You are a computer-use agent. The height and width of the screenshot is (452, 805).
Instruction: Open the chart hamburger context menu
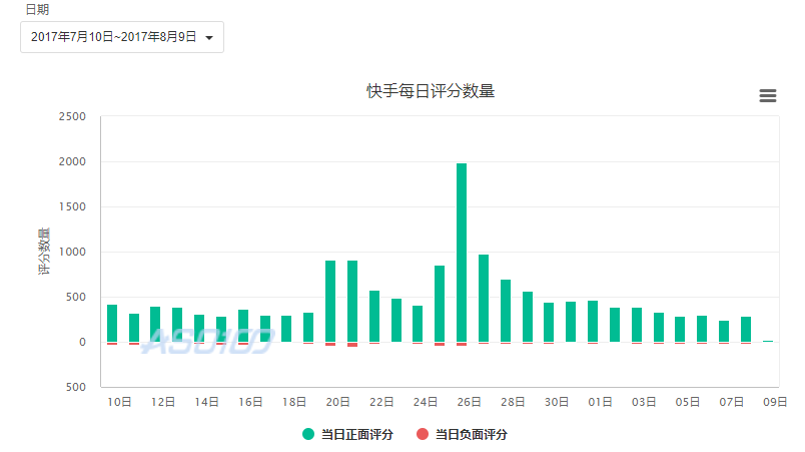[768, 96]
